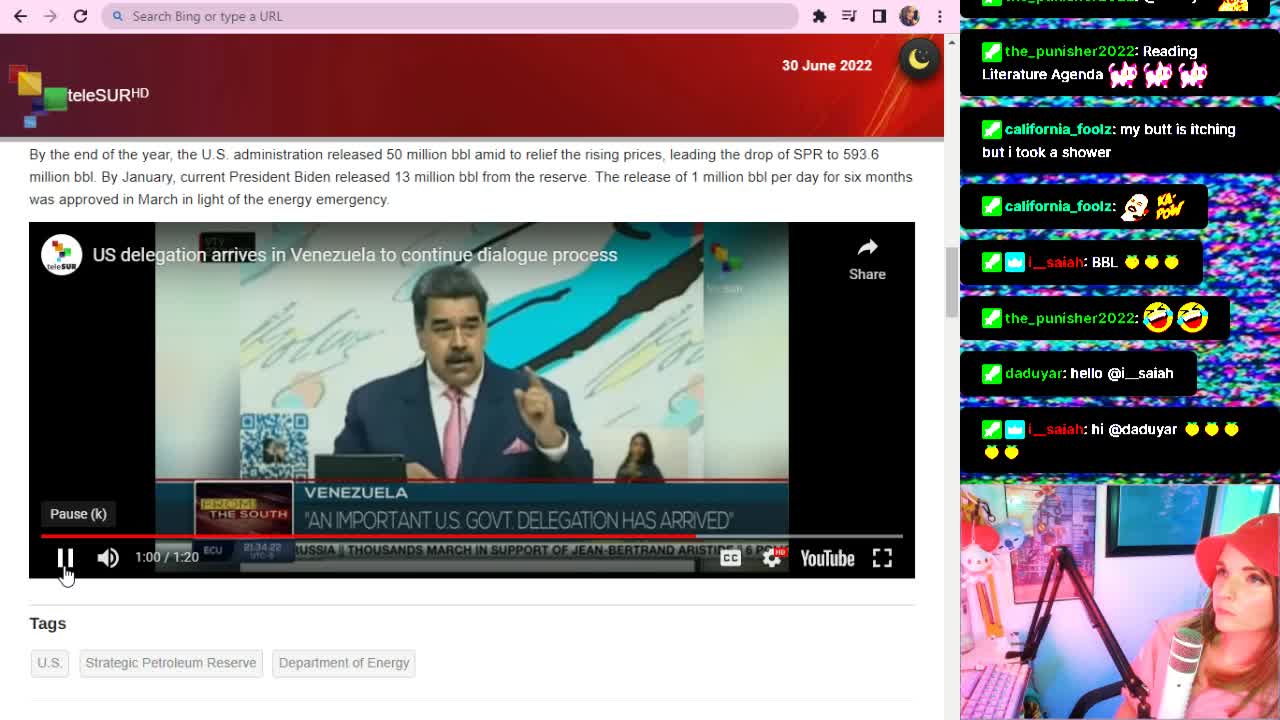Open the media playback control icon
Viewport: 1280px width, 720px height.
849,16
